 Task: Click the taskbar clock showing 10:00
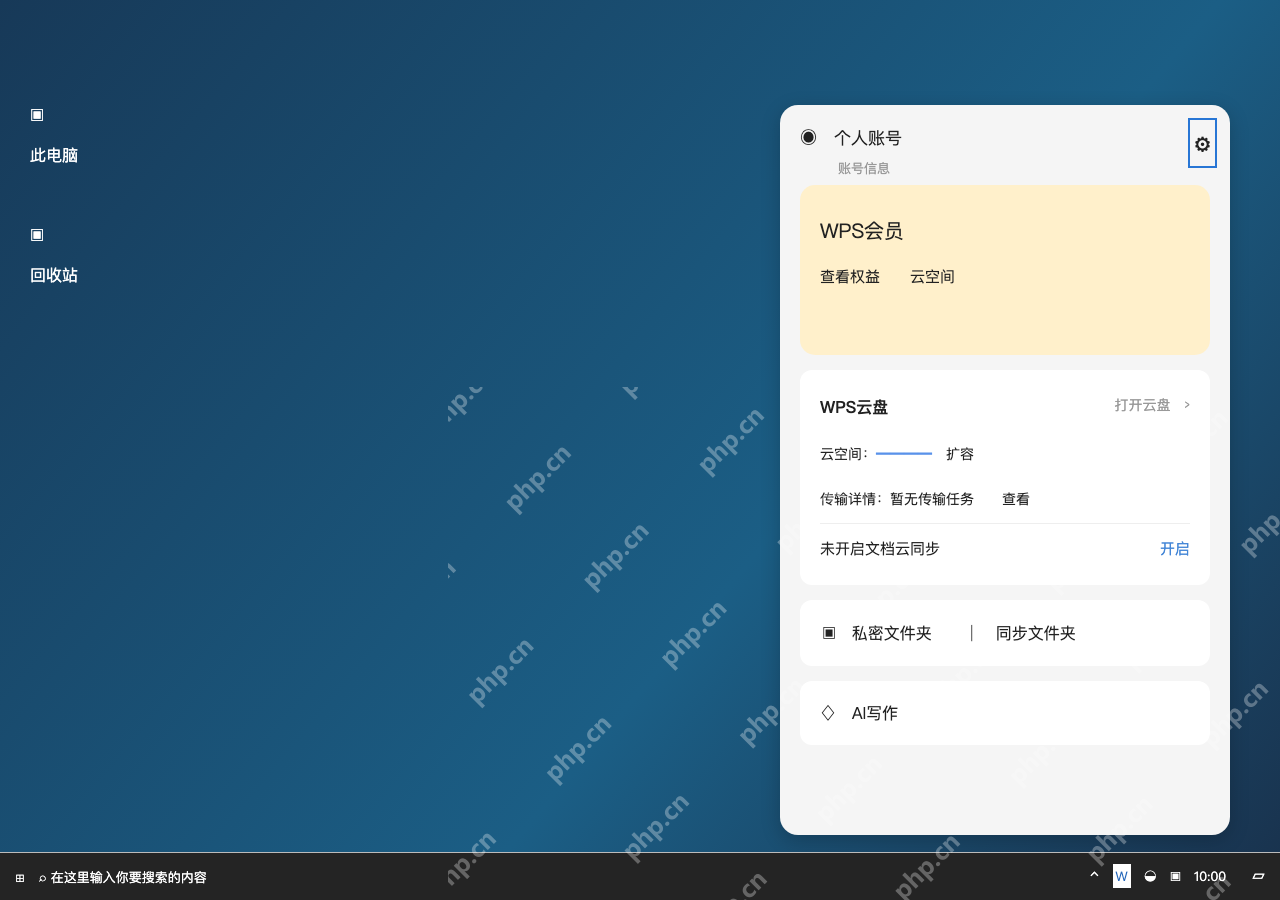[1210, 876]
